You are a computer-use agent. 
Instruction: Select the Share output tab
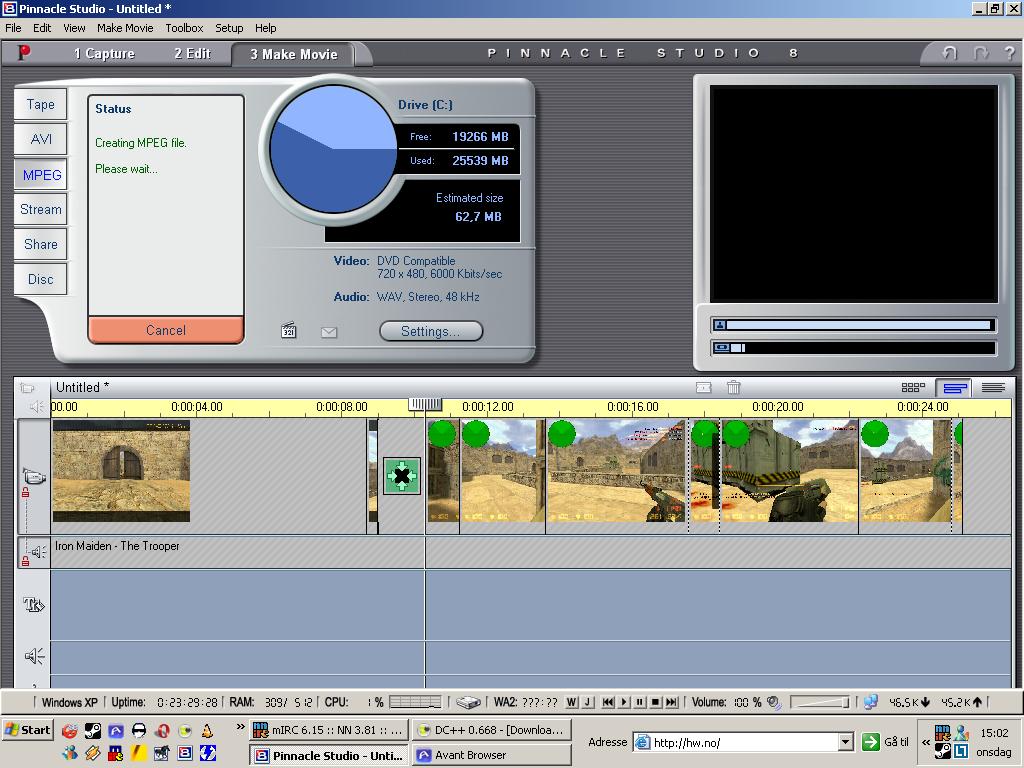coord(40,244)
